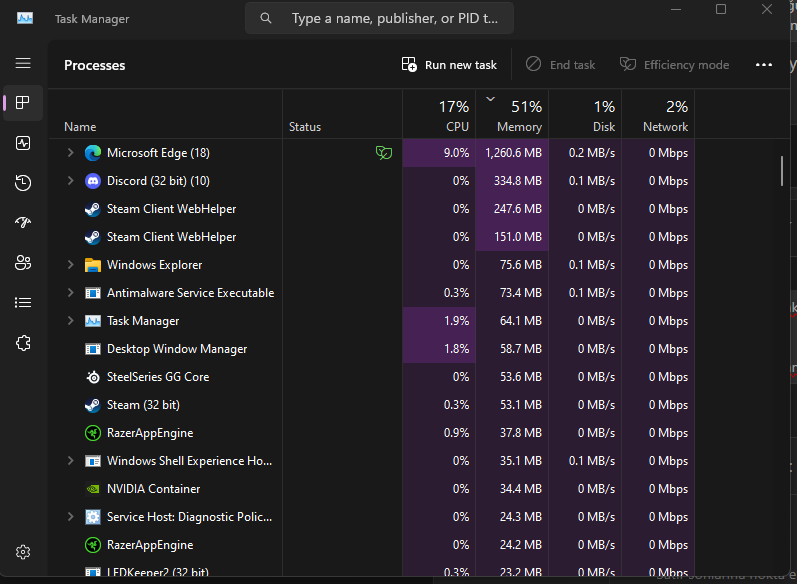Open the Services page in sidebar
The height and width of the screenshot is (584, 797).
[x=23, y=343]
